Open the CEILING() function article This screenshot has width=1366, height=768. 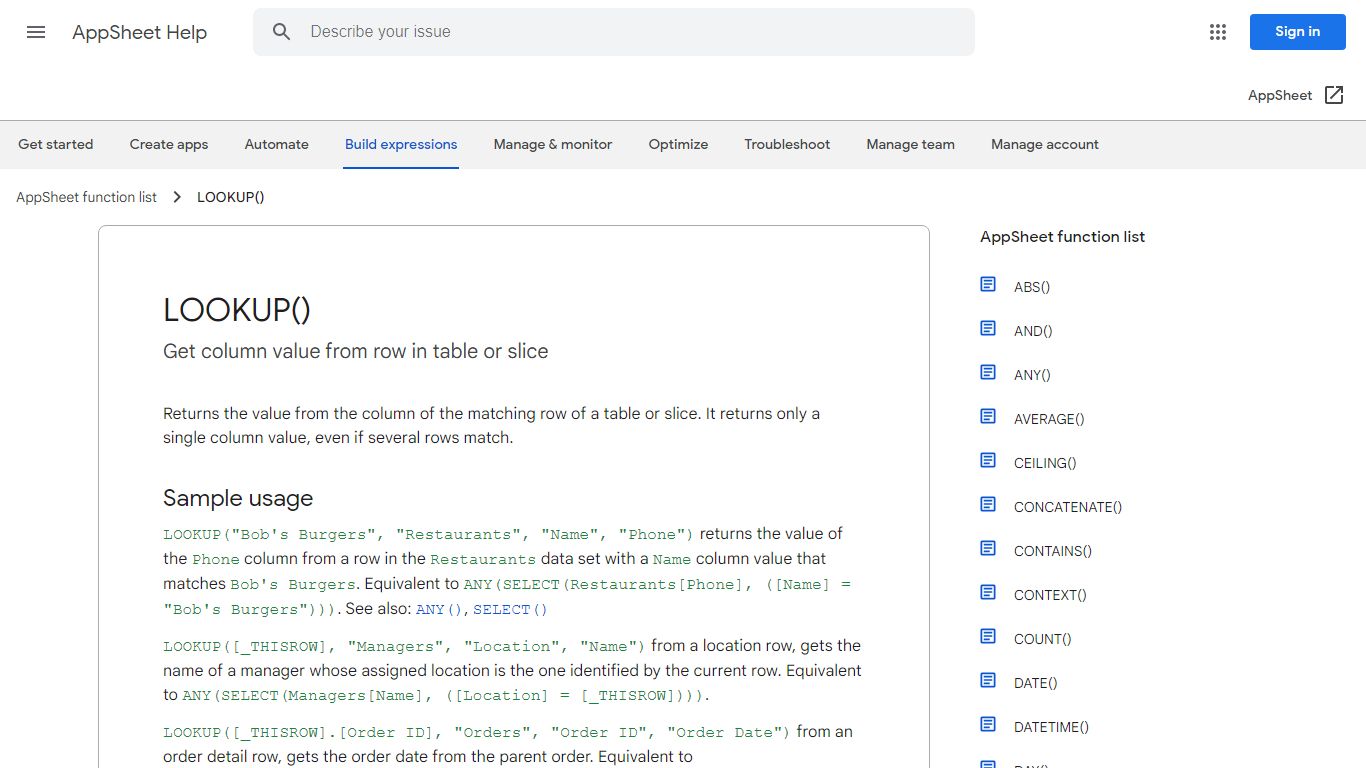coord(1045,463)
